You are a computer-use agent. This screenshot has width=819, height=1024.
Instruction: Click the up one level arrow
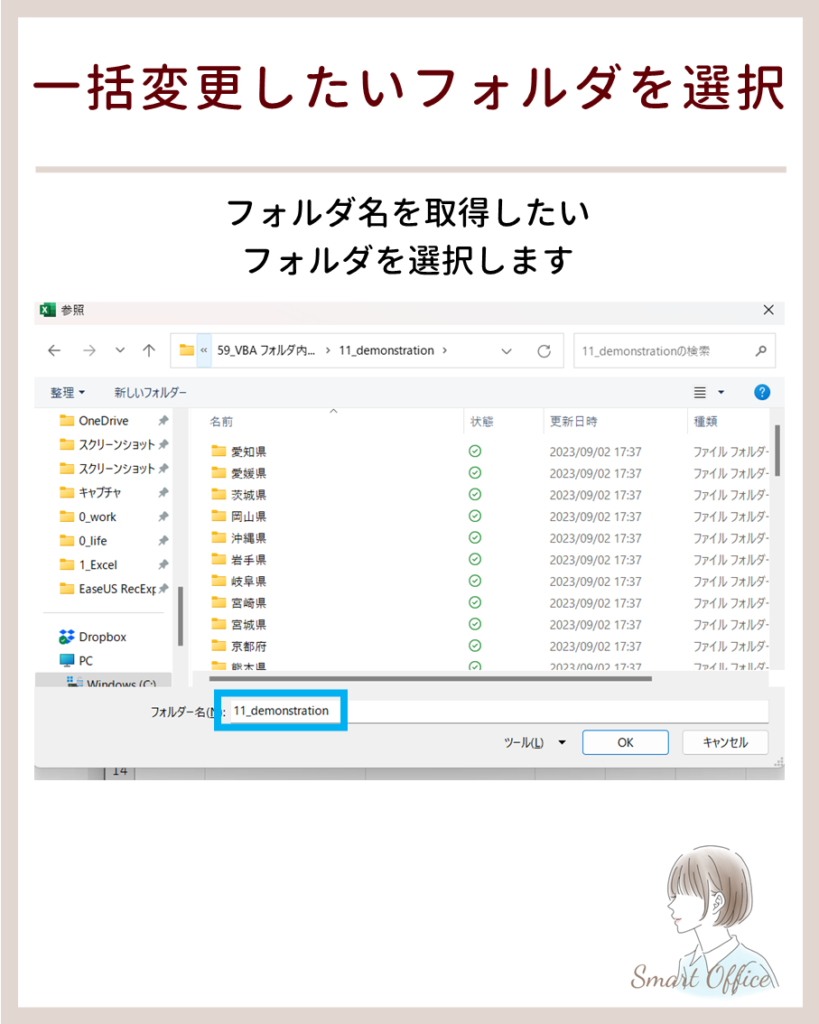148,351
